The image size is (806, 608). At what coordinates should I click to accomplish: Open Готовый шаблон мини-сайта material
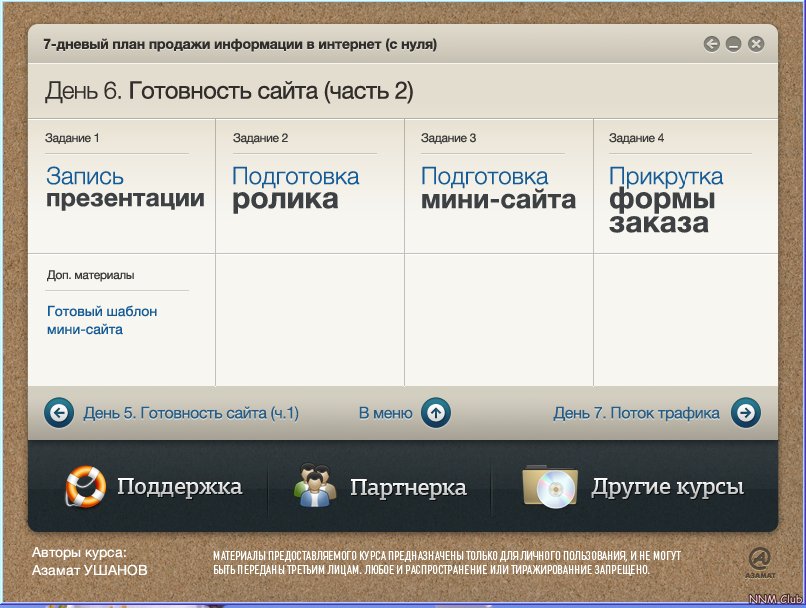tap(101, 320)
